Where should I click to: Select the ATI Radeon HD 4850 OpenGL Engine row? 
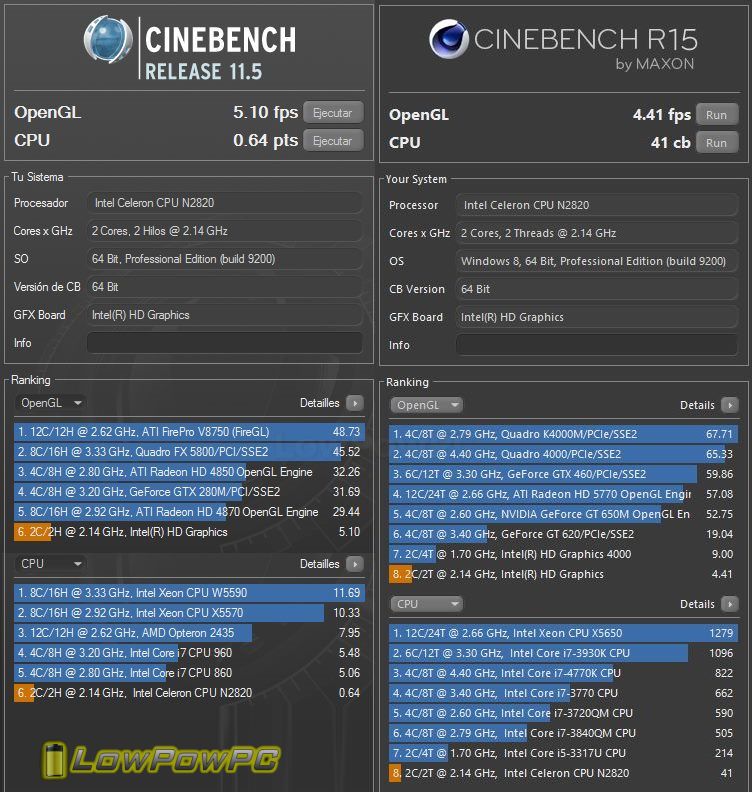tap(189, 472)
